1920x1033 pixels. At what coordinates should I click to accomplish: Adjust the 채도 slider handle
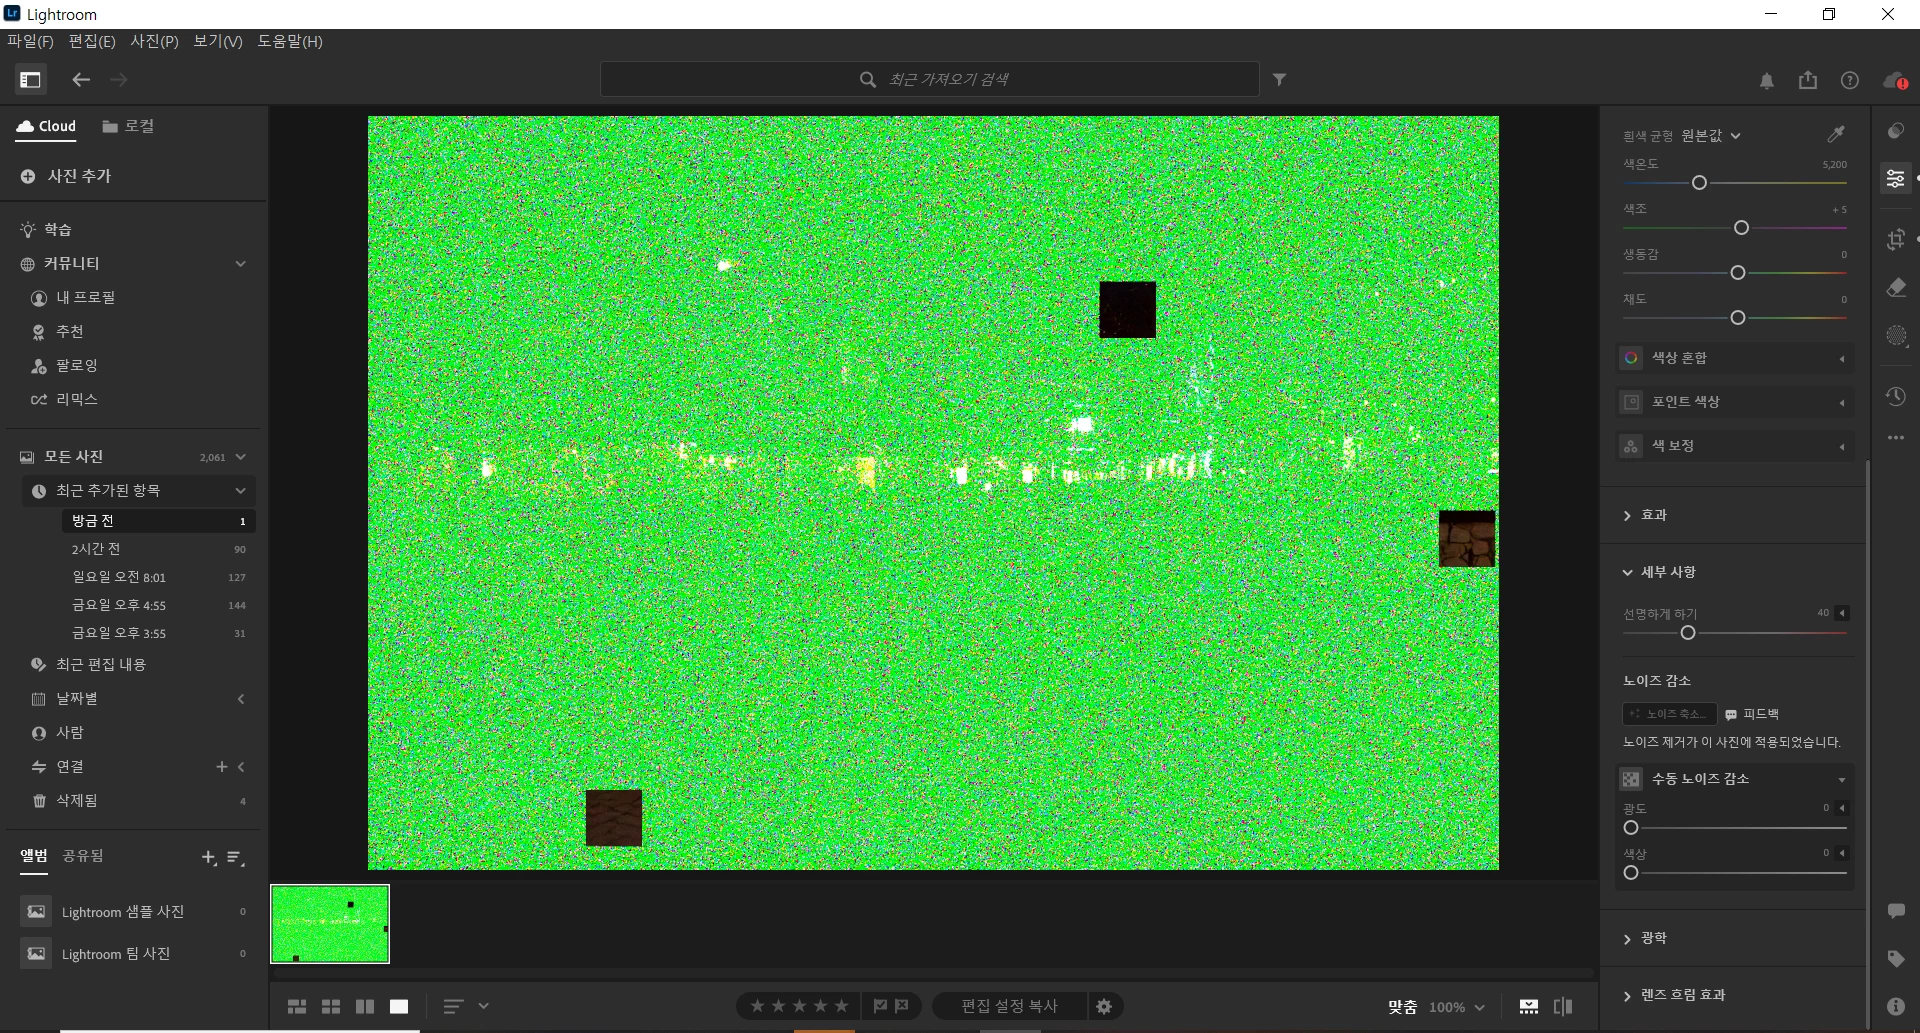pyautogui.click(x=1738, y=318)
